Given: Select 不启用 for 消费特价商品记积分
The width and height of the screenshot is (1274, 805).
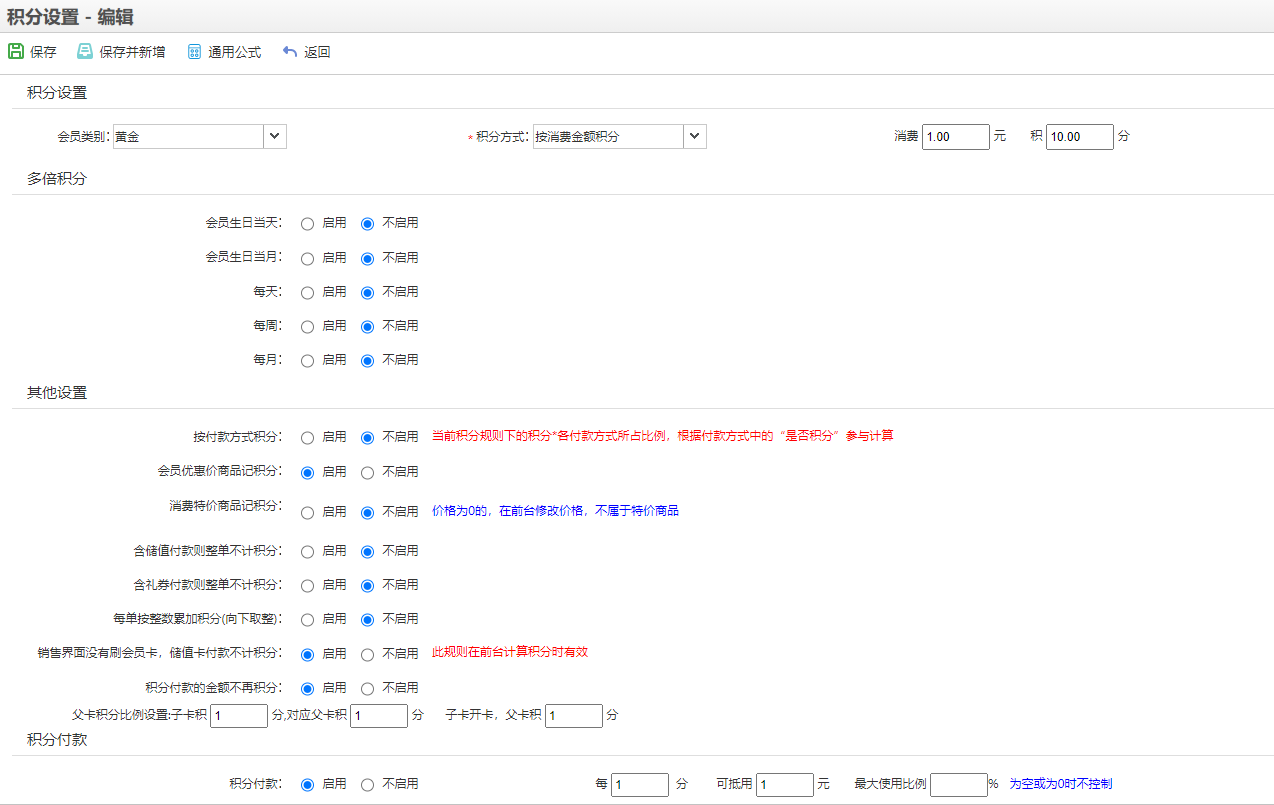Looking at the screenshot, I should click(368, 512).
